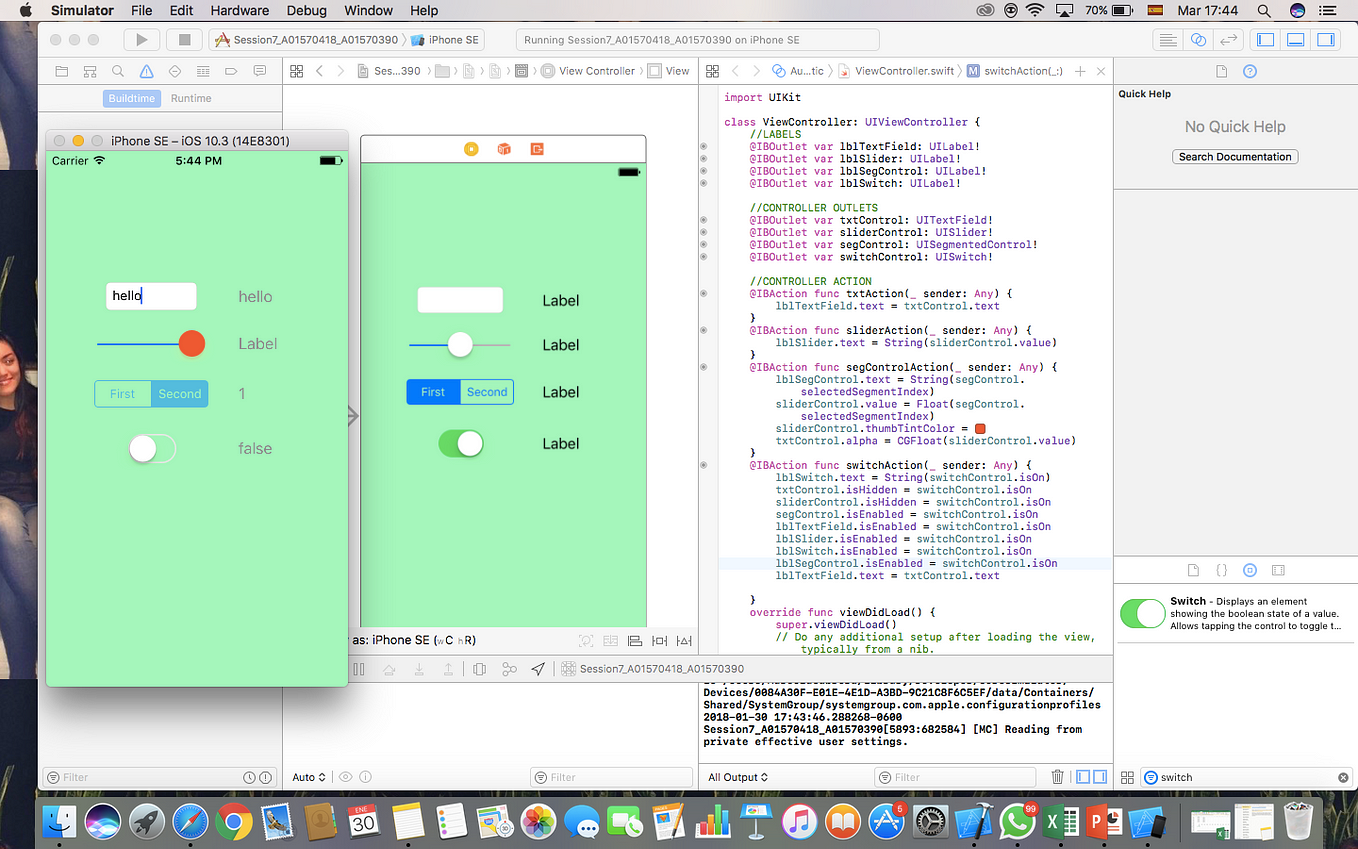This screenshot has width=1358, height=849.
Task: Open the Edit menu
Action: point(182,10)
